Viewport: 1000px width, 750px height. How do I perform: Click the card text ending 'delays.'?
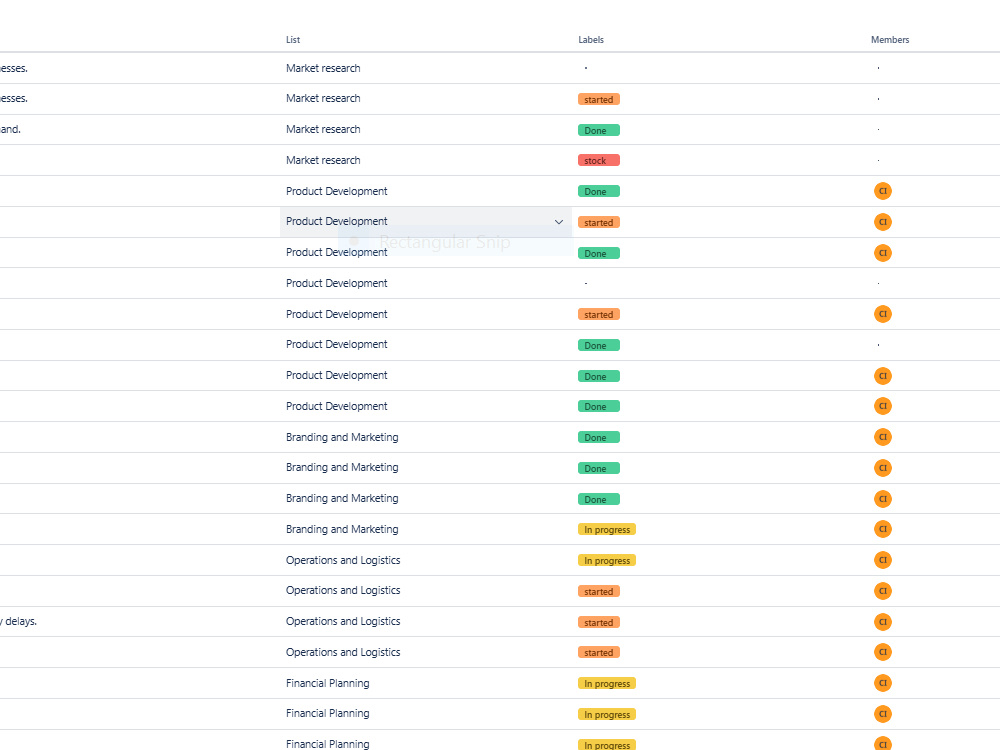(18, 621)
